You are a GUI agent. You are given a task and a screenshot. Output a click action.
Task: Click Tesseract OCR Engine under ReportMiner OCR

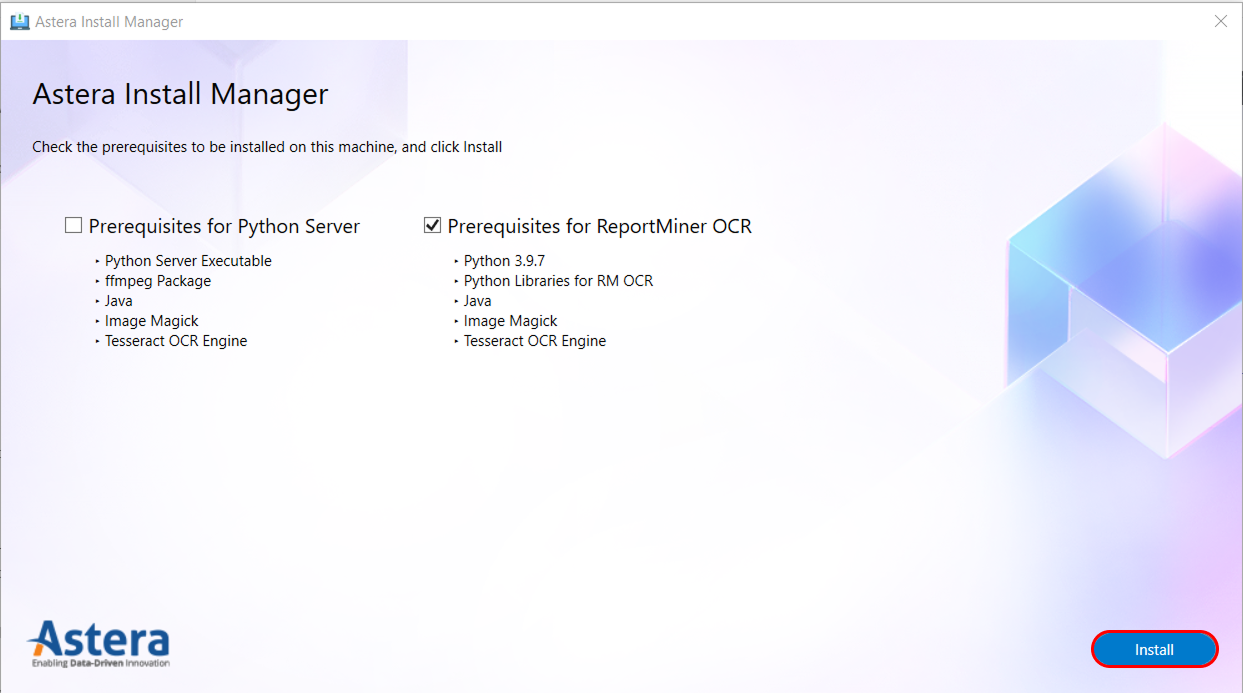point(535,341)
